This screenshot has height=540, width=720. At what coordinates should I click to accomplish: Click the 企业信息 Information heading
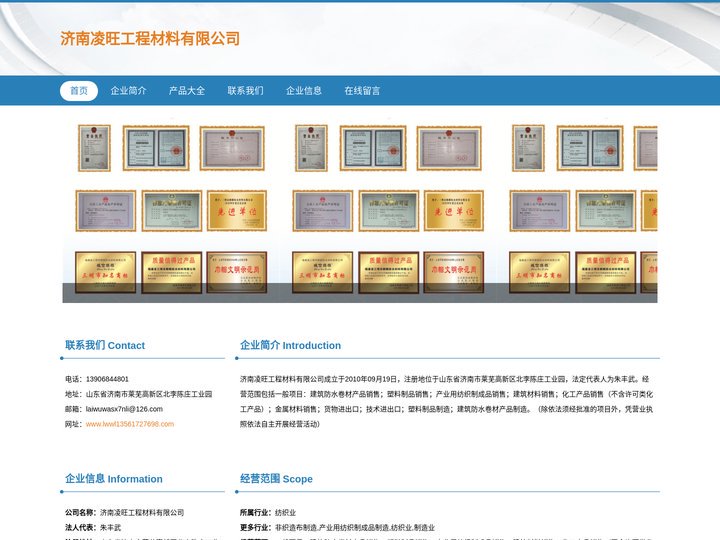tap(113, 479)
